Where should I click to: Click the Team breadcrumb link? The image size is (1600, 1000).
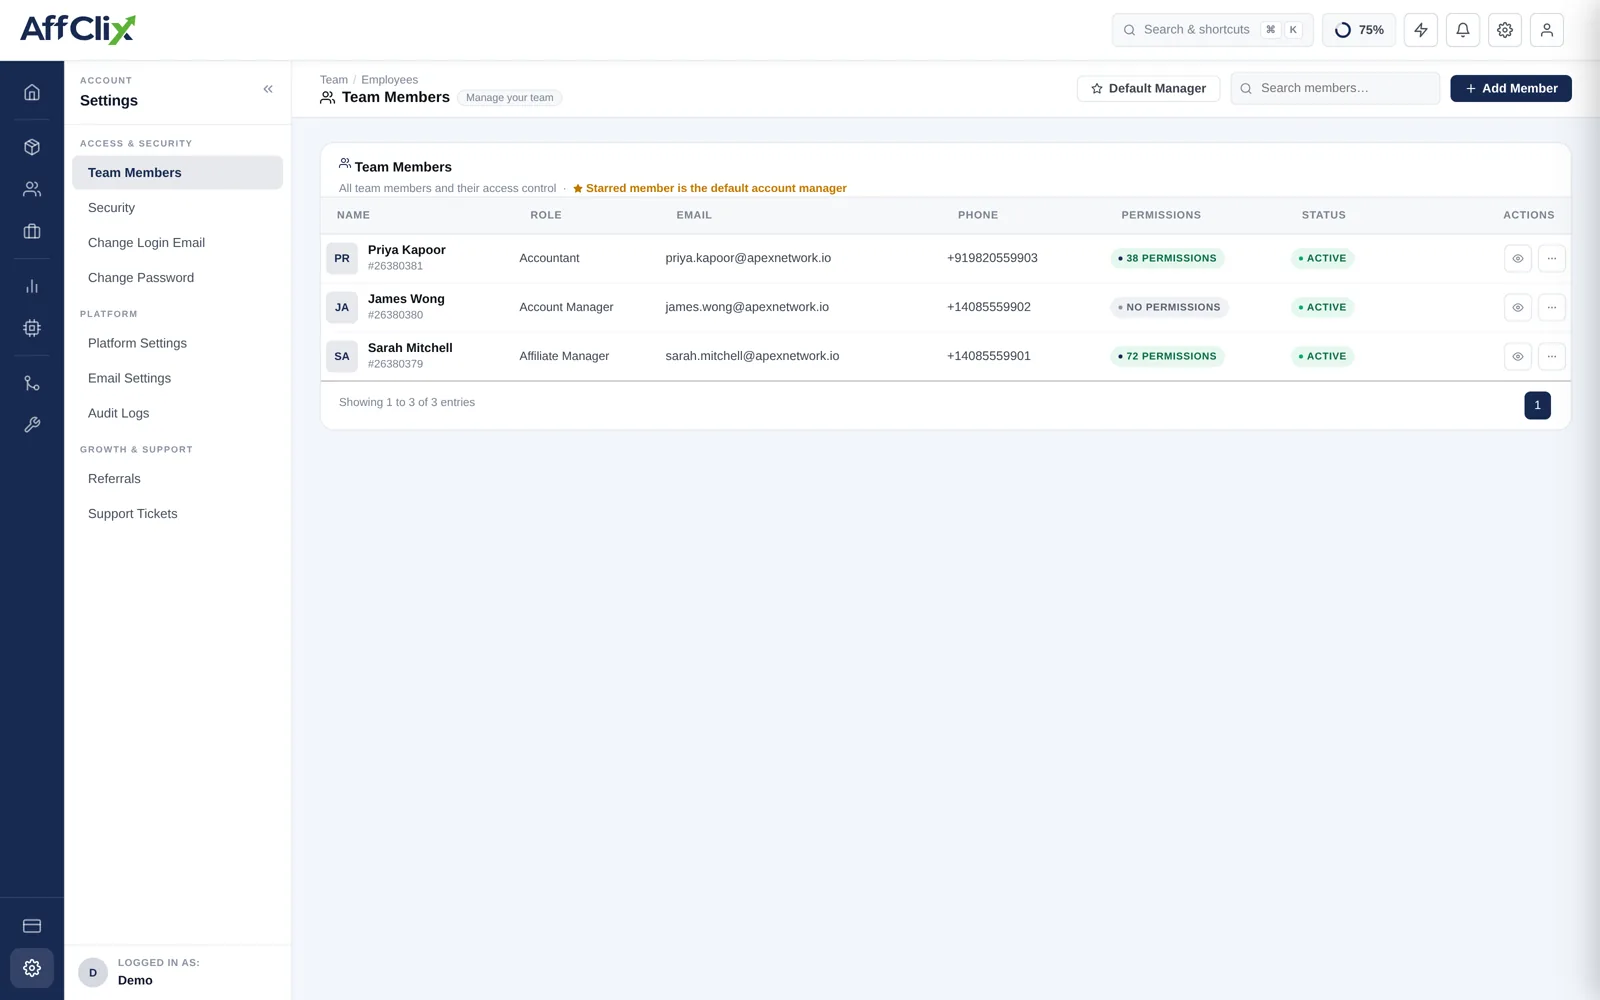[x=334, y=80]
